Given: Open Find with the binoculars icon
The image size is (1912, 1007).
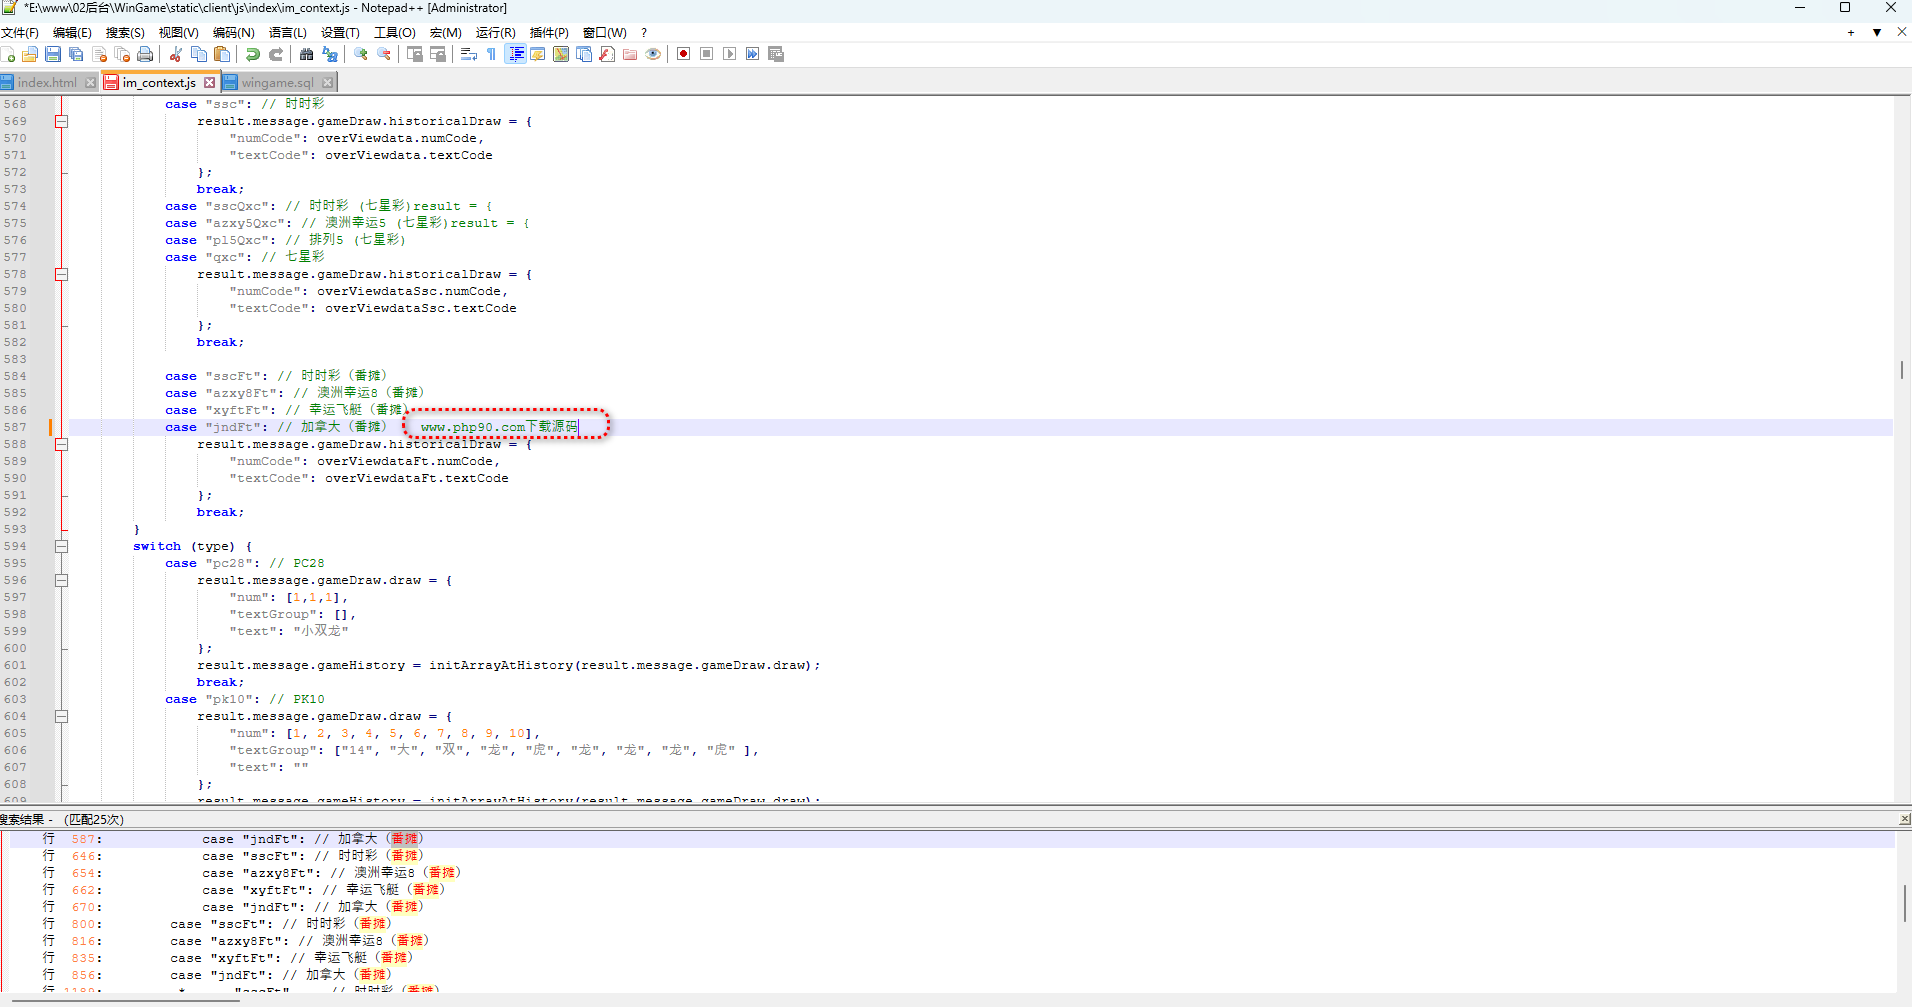Looking at the screenshot, I should click(307, 54).
